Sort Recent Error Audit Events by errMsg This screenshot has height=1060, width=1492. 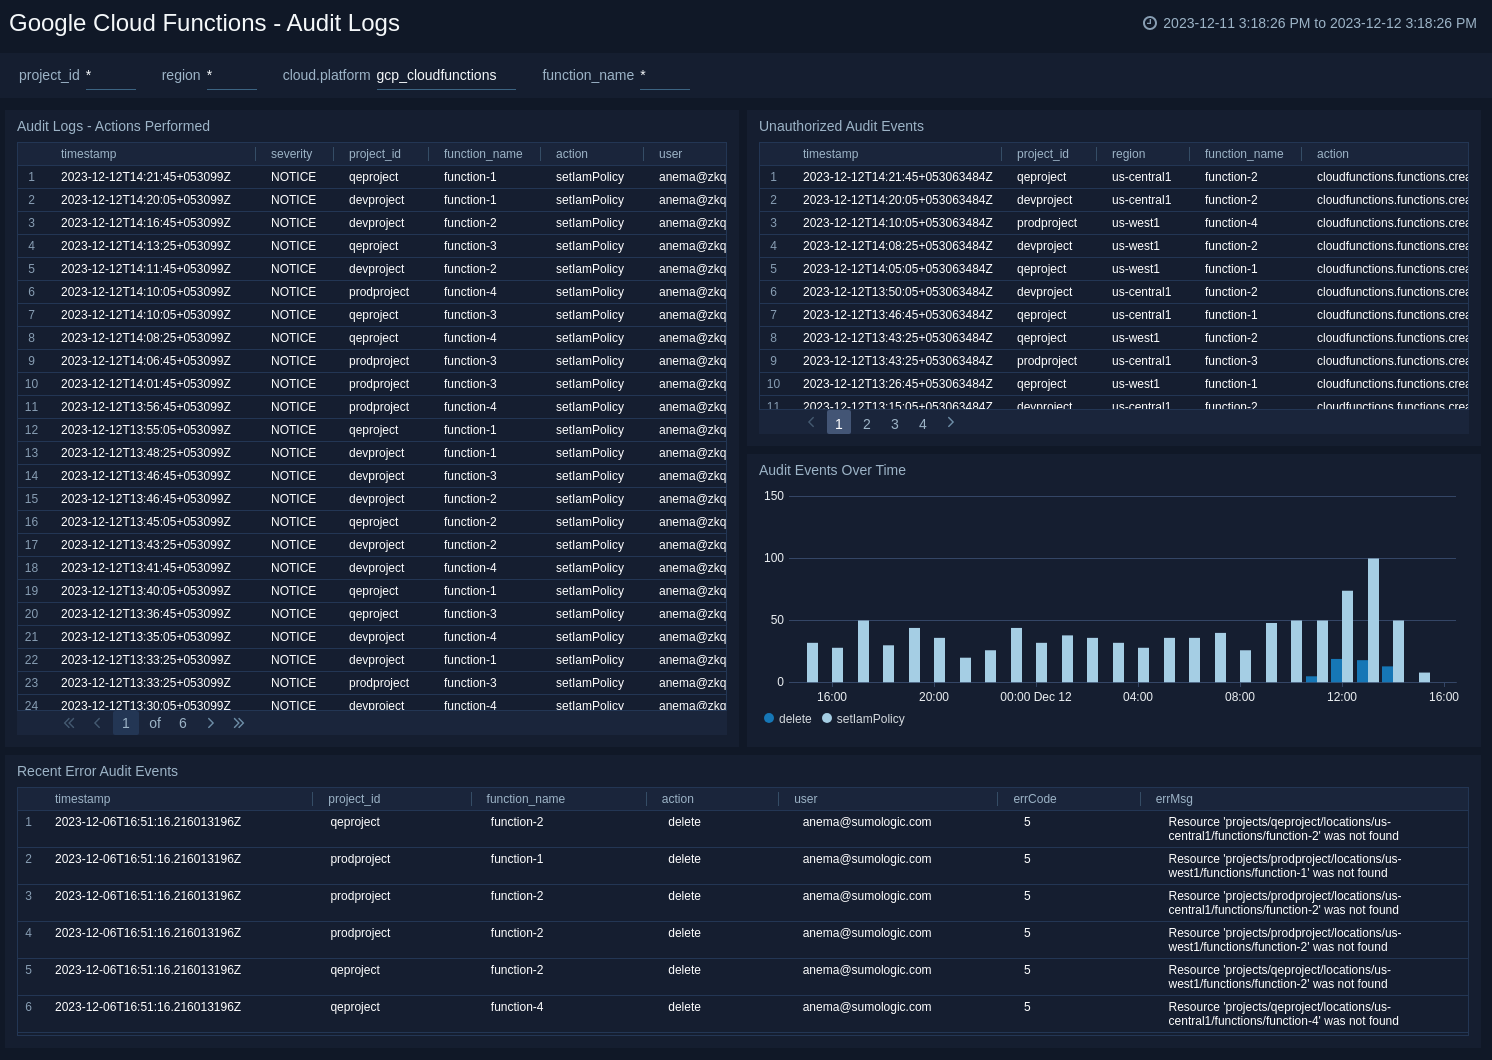point(1173,799)
